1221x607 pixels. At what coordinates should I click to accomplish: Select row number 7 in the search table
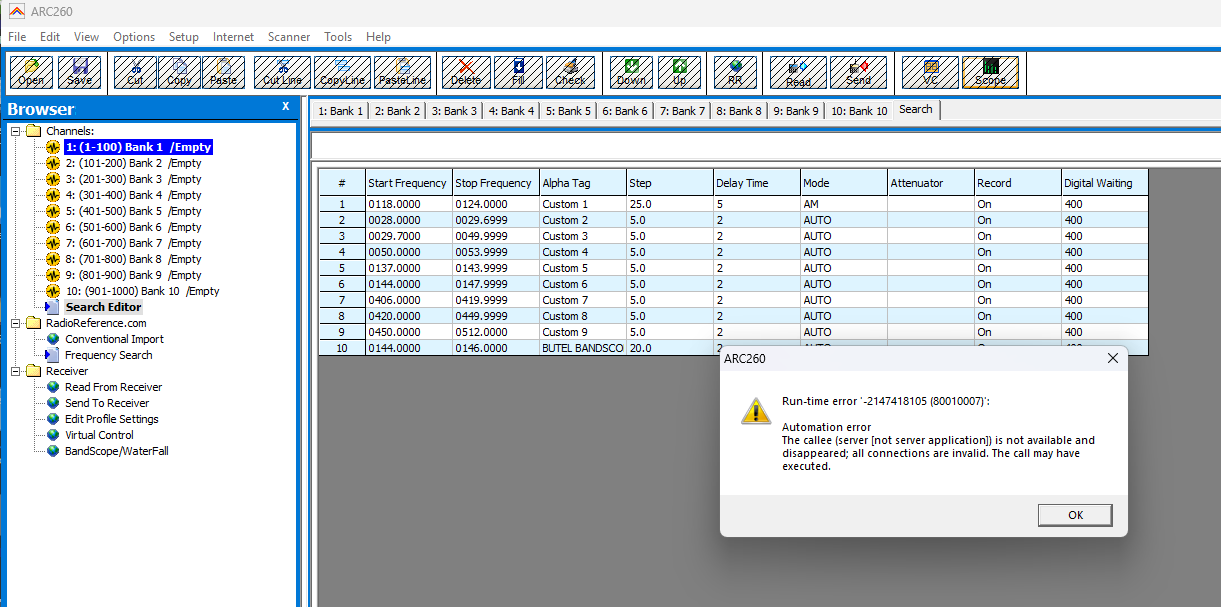[342, 300]
